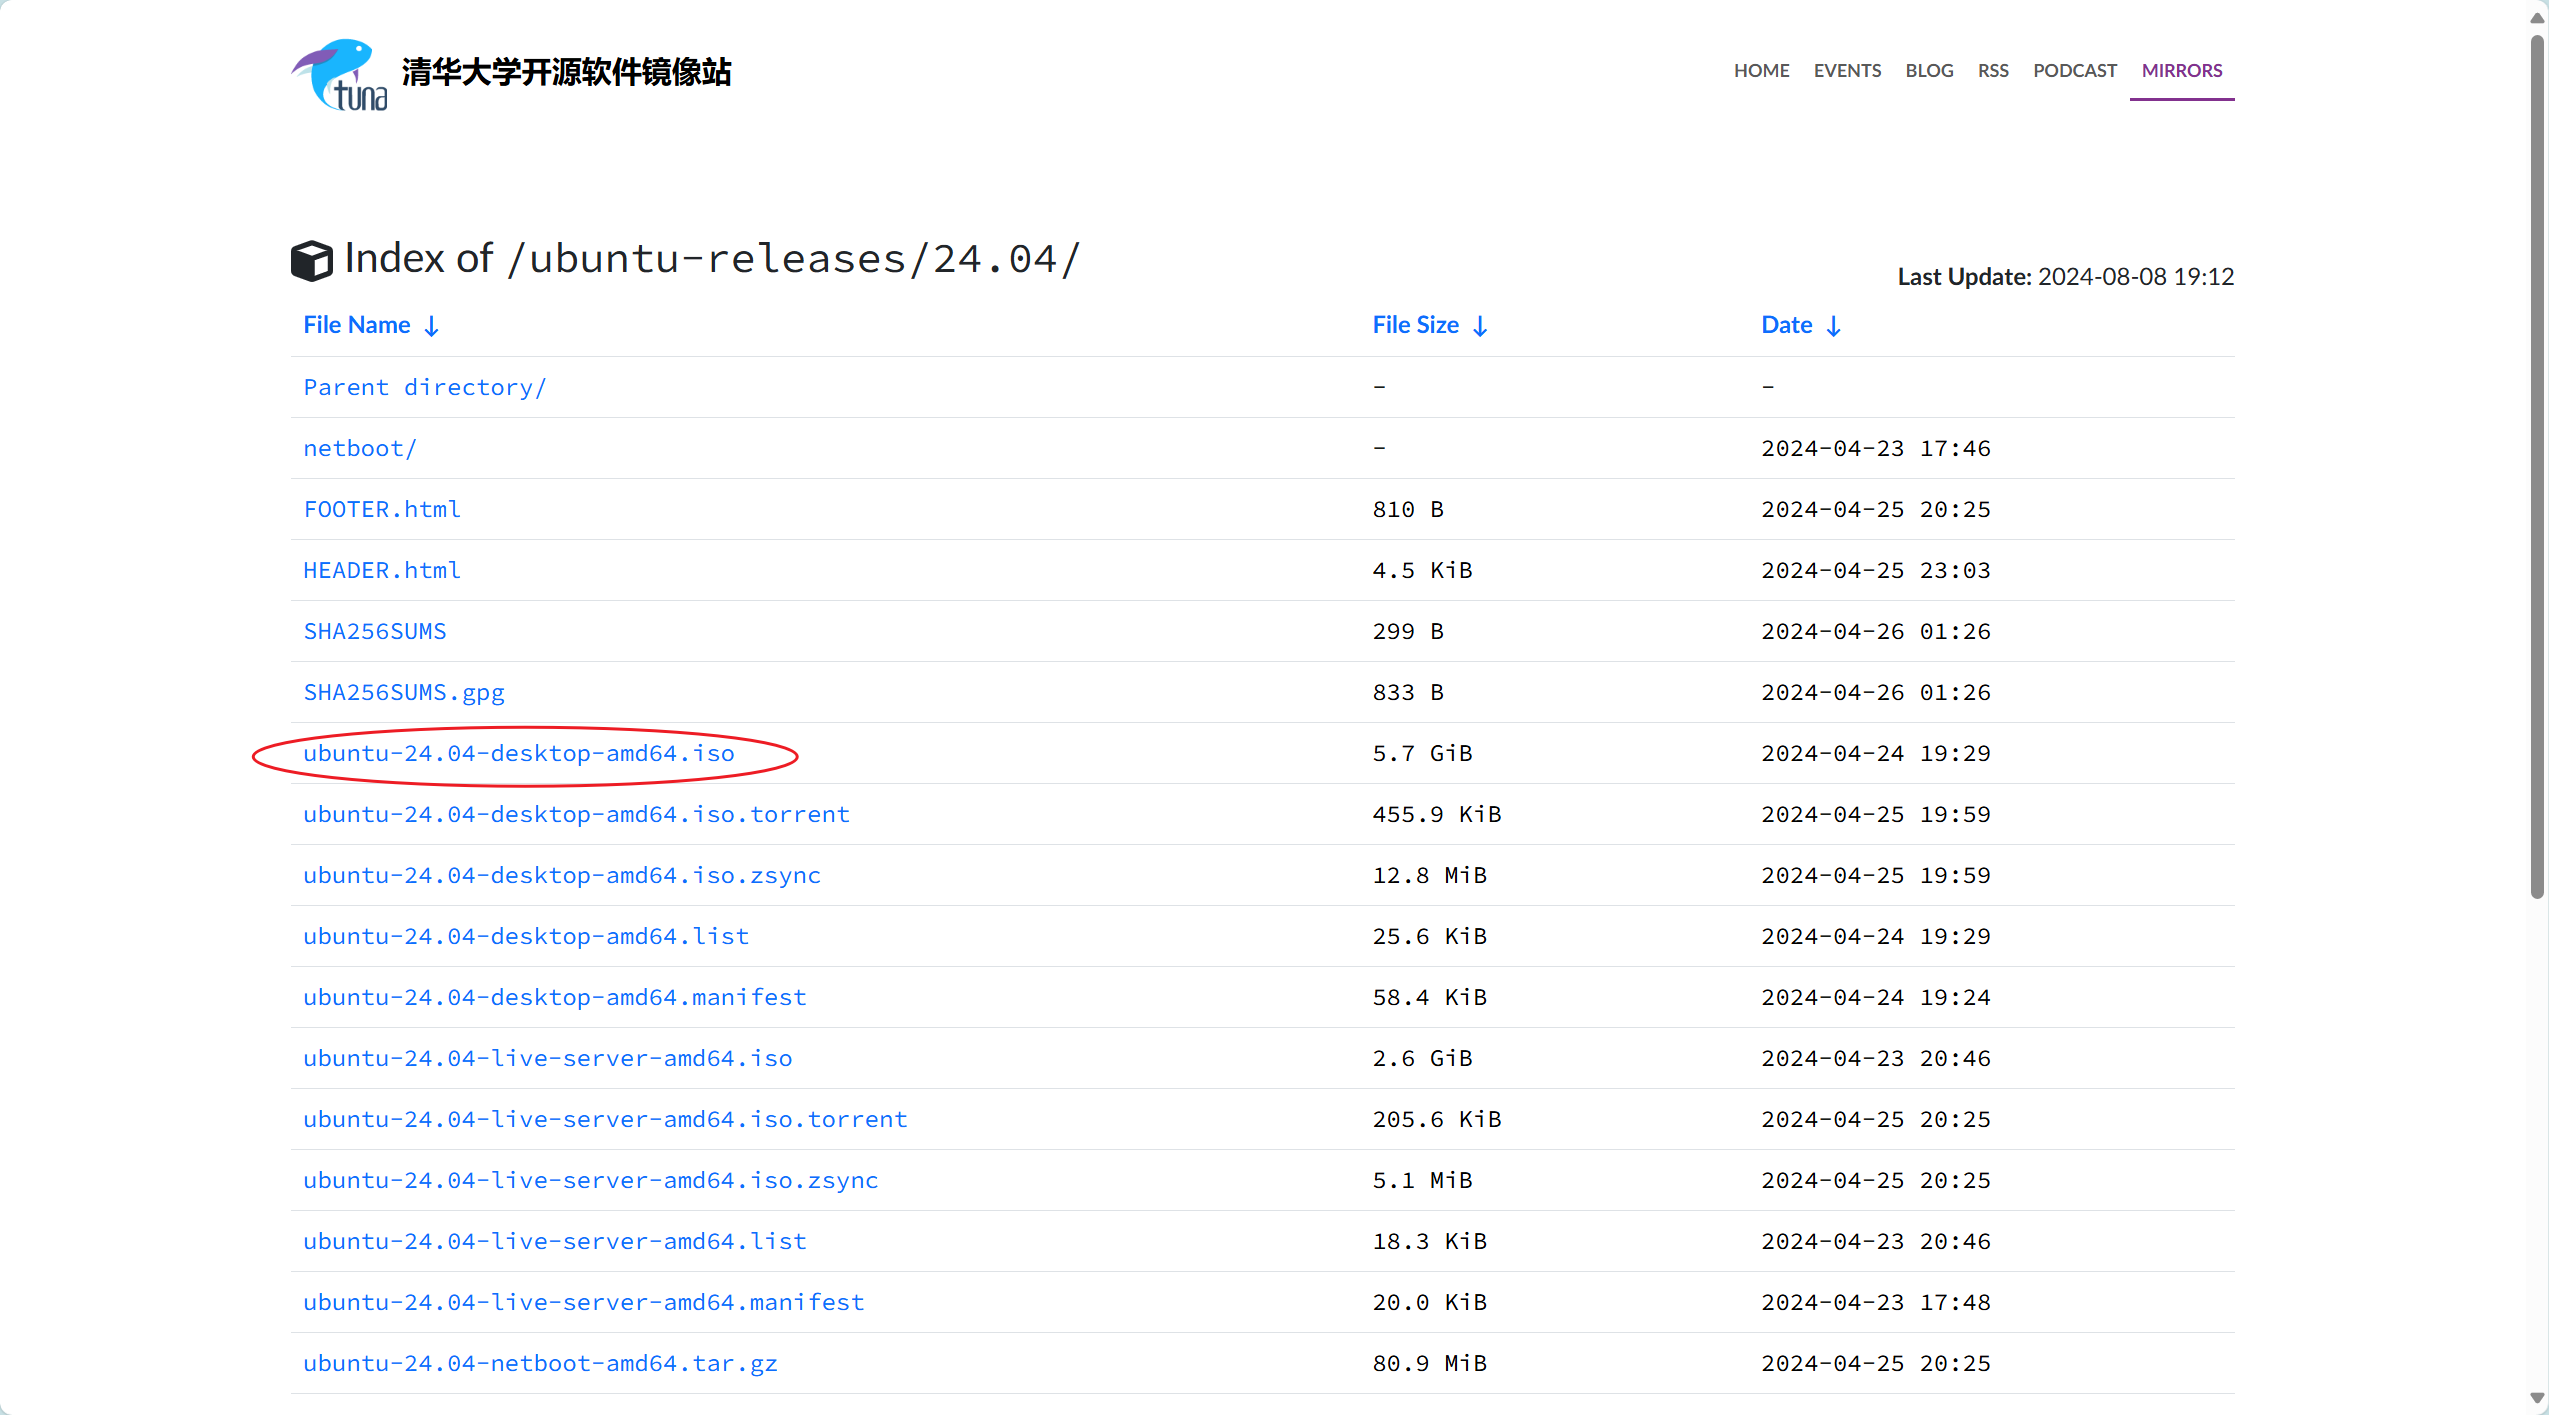
Task: Click the date 2024-04-25 23:03
Action: (x=1876, y=570)
